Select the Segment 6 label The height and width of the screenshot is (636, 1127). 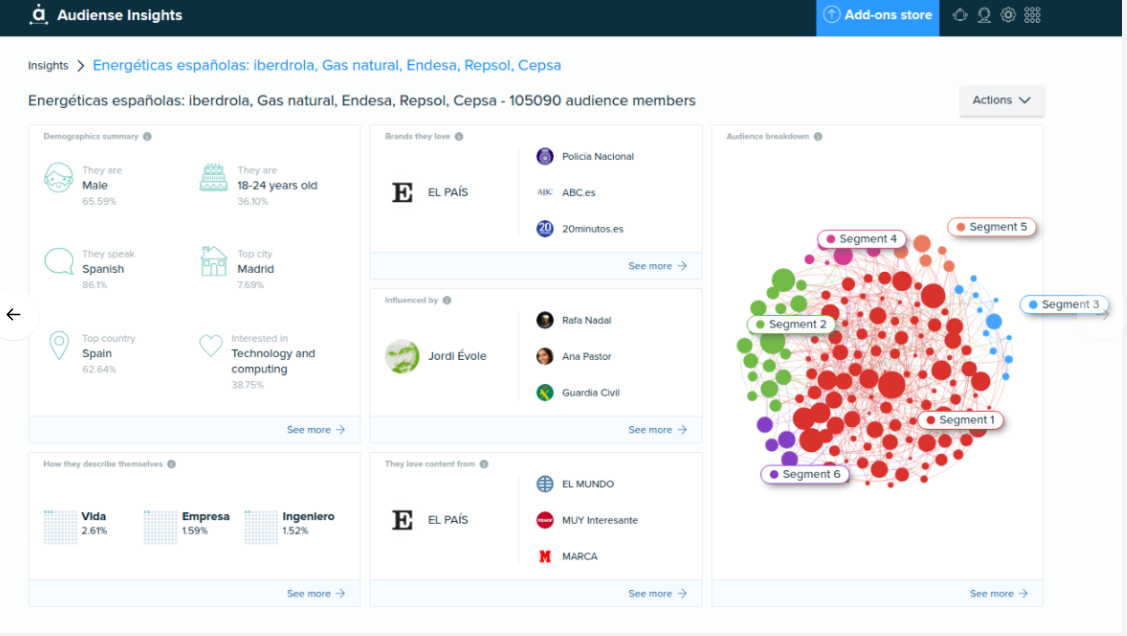click(x=804, y=474)
